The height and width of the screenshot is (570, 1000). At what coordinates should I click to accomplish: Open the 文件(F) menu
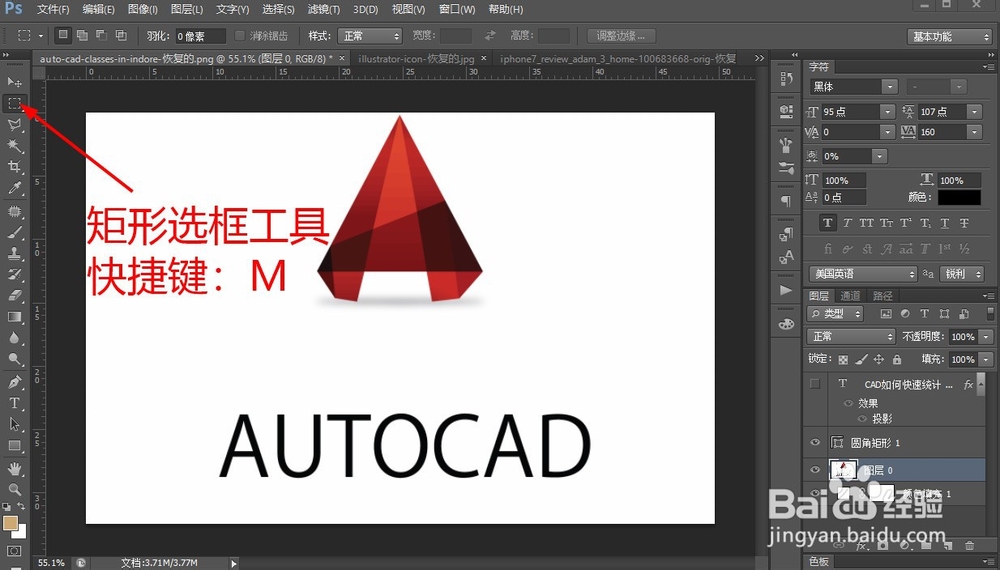52,10
